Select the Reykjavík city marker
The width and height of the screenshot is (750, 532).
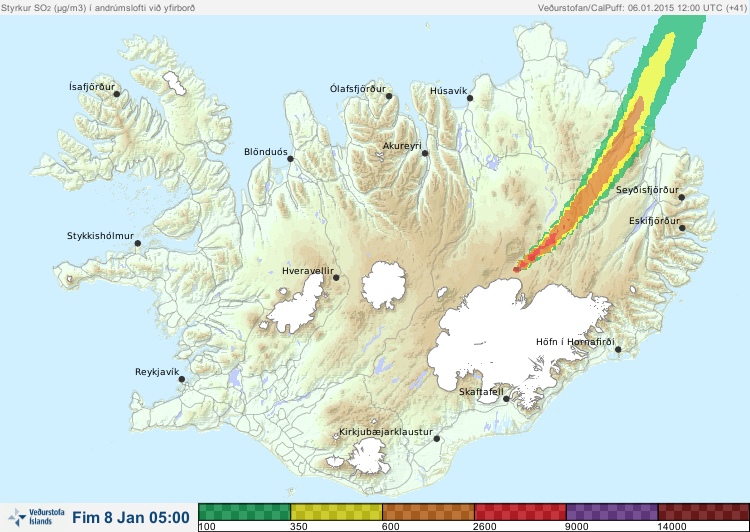(182, 379)
